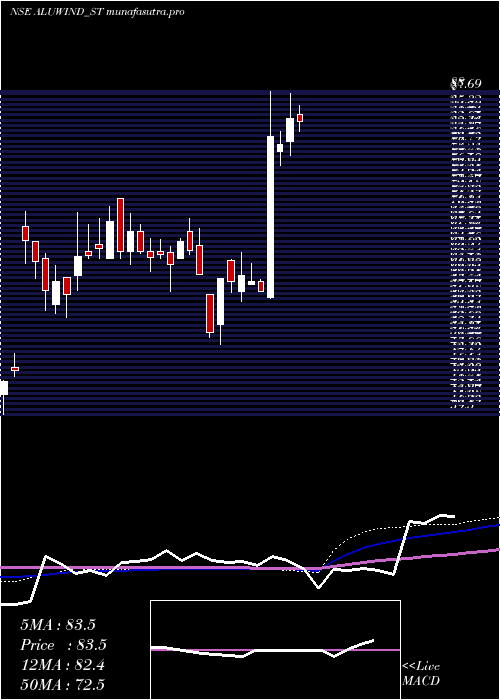Viewport: 500px width, 700px height.
Task: Click the Price : 83.5 label
Action: (63, 645)
